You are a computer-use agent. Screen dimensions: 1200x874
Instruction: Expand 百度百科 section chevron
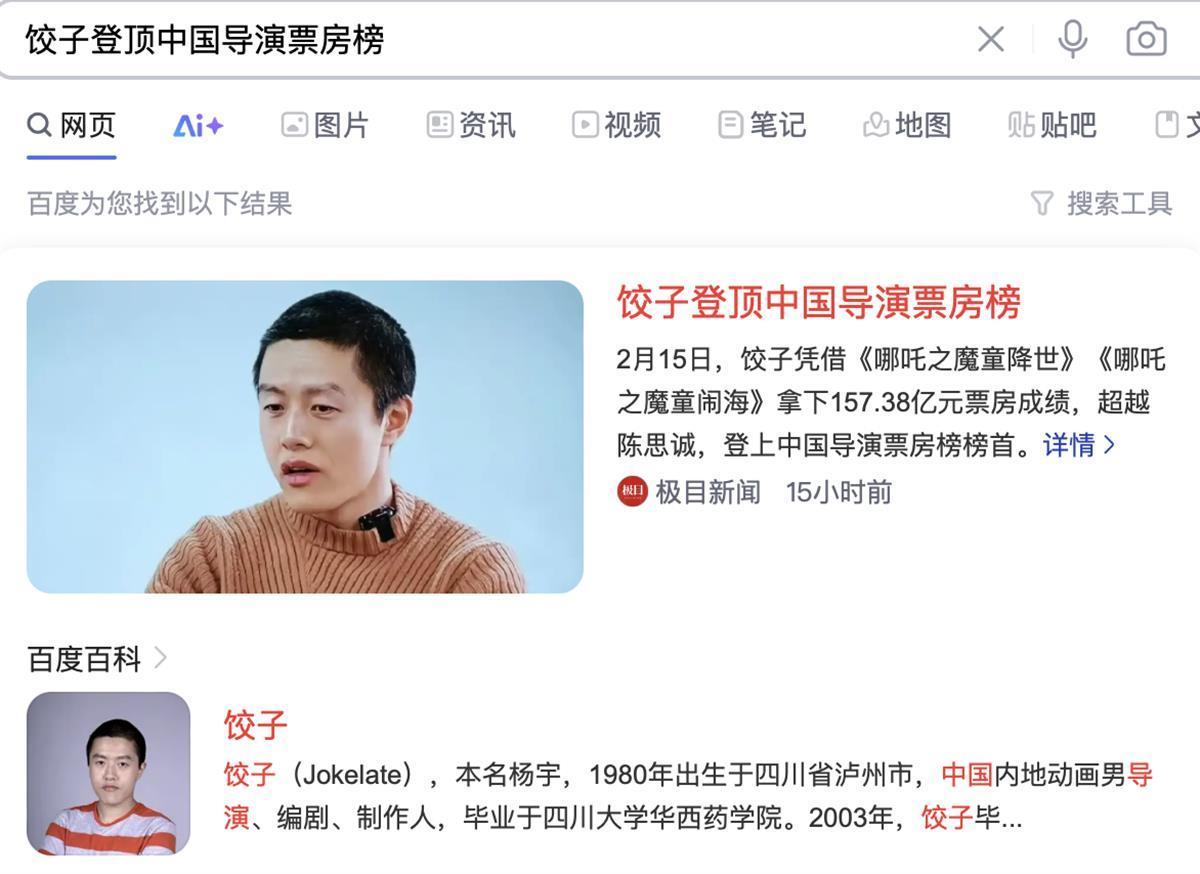click(160, 658)
